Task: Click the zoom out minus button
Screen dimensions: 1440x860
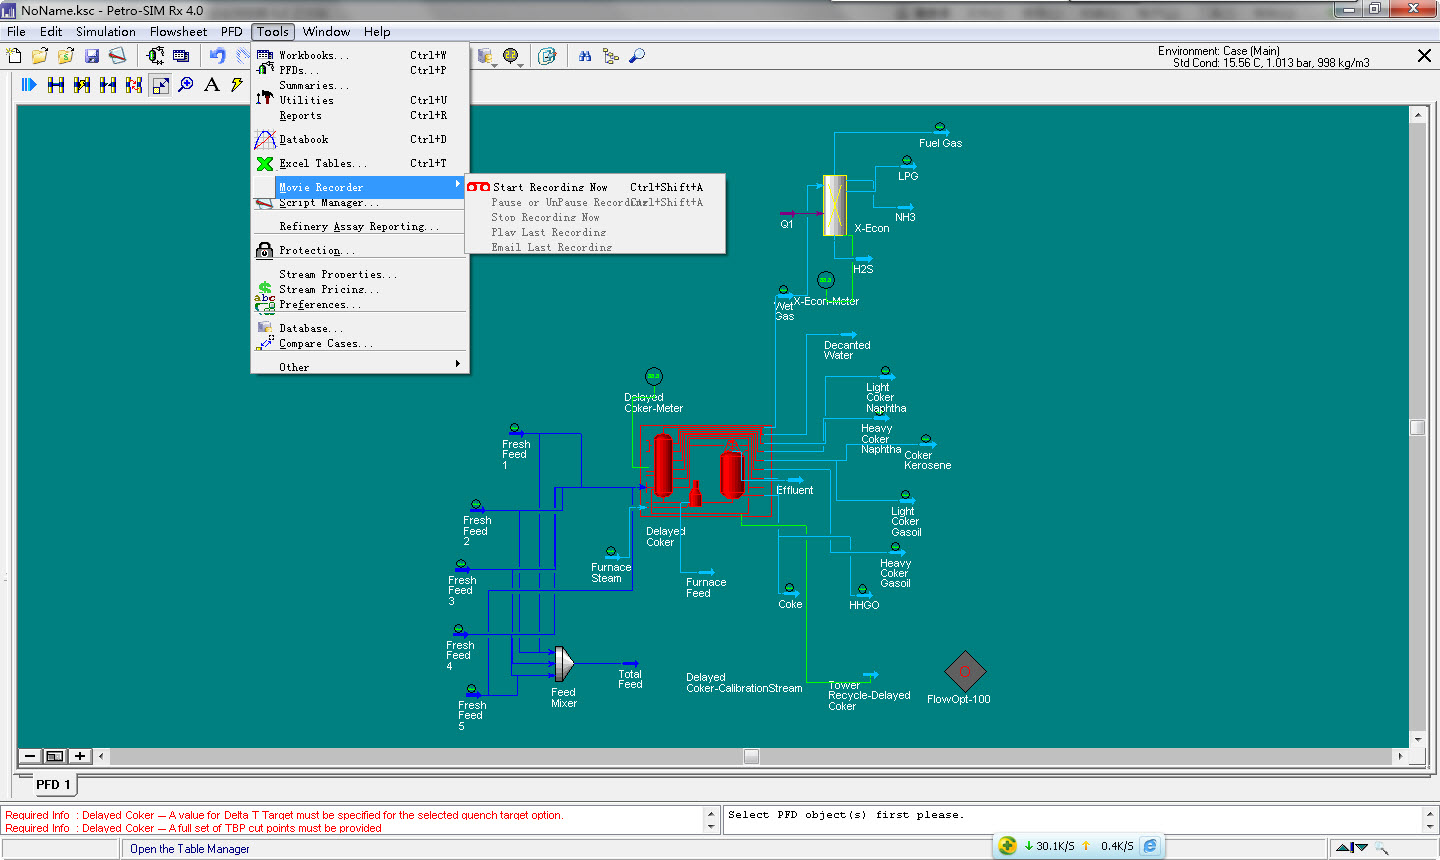Action: pos(30,756)
